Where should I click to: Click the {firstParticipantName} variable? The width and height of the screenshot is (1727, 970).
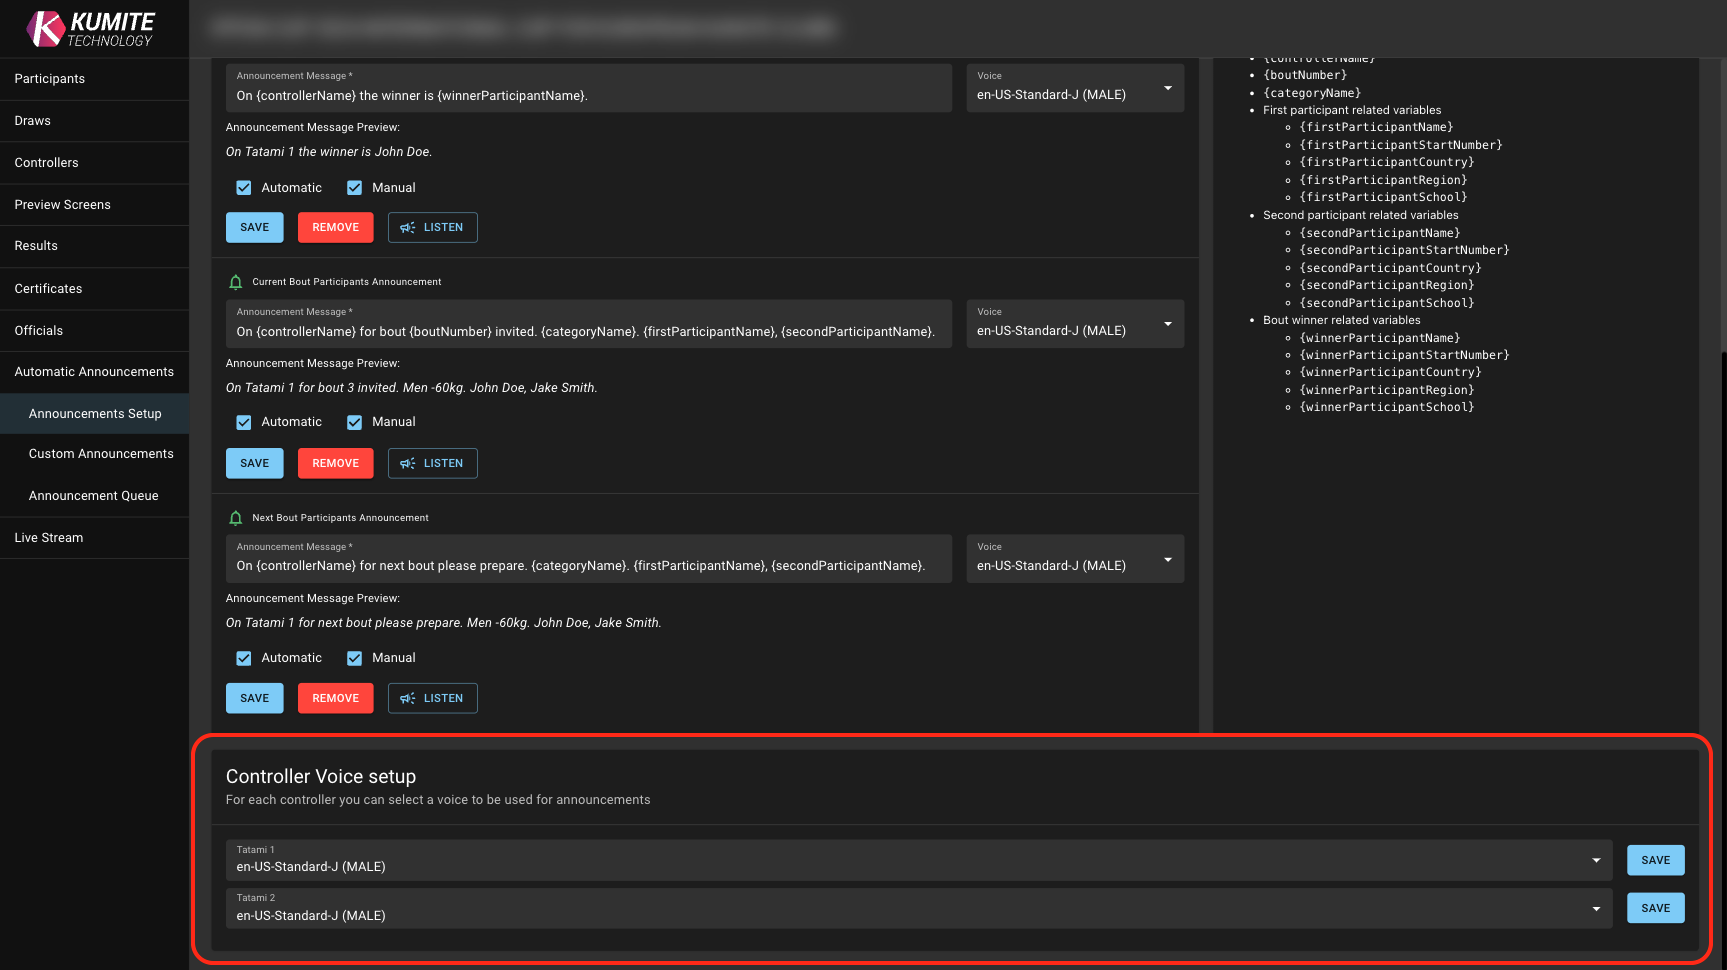(x=1376, y=127)
